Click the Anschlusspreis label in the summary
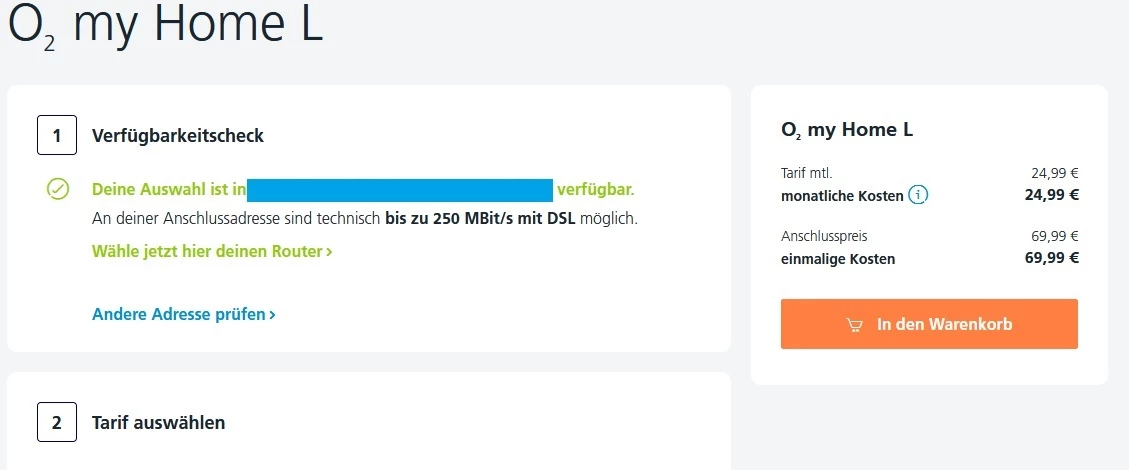 824,237
